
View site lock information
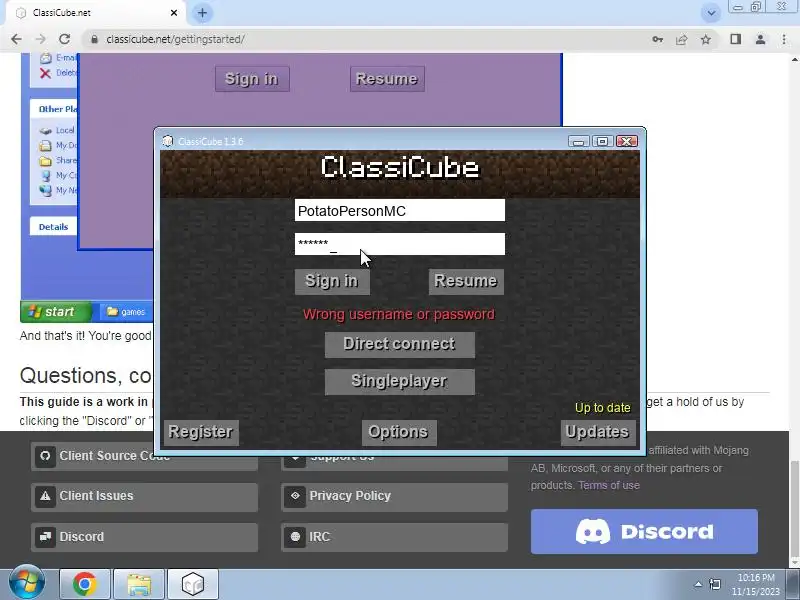pyautogui.click(x=94, y=39)
